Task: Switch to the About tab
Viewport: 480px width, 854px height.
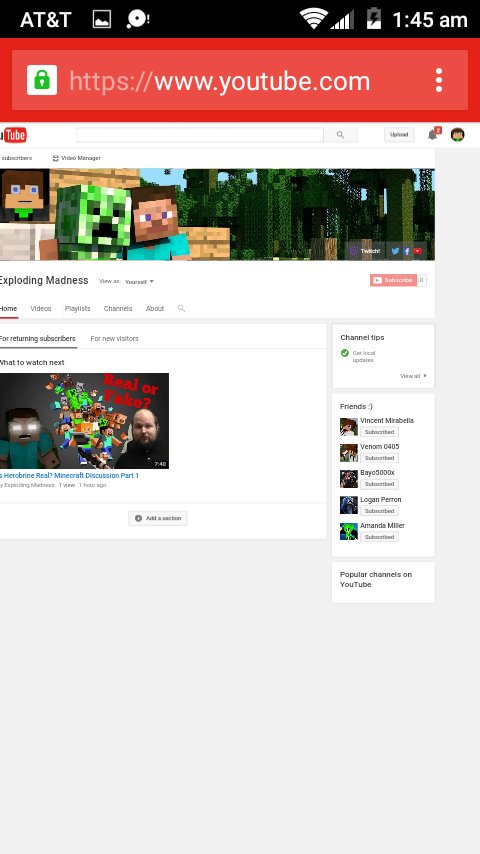Action: click(155, 308)
